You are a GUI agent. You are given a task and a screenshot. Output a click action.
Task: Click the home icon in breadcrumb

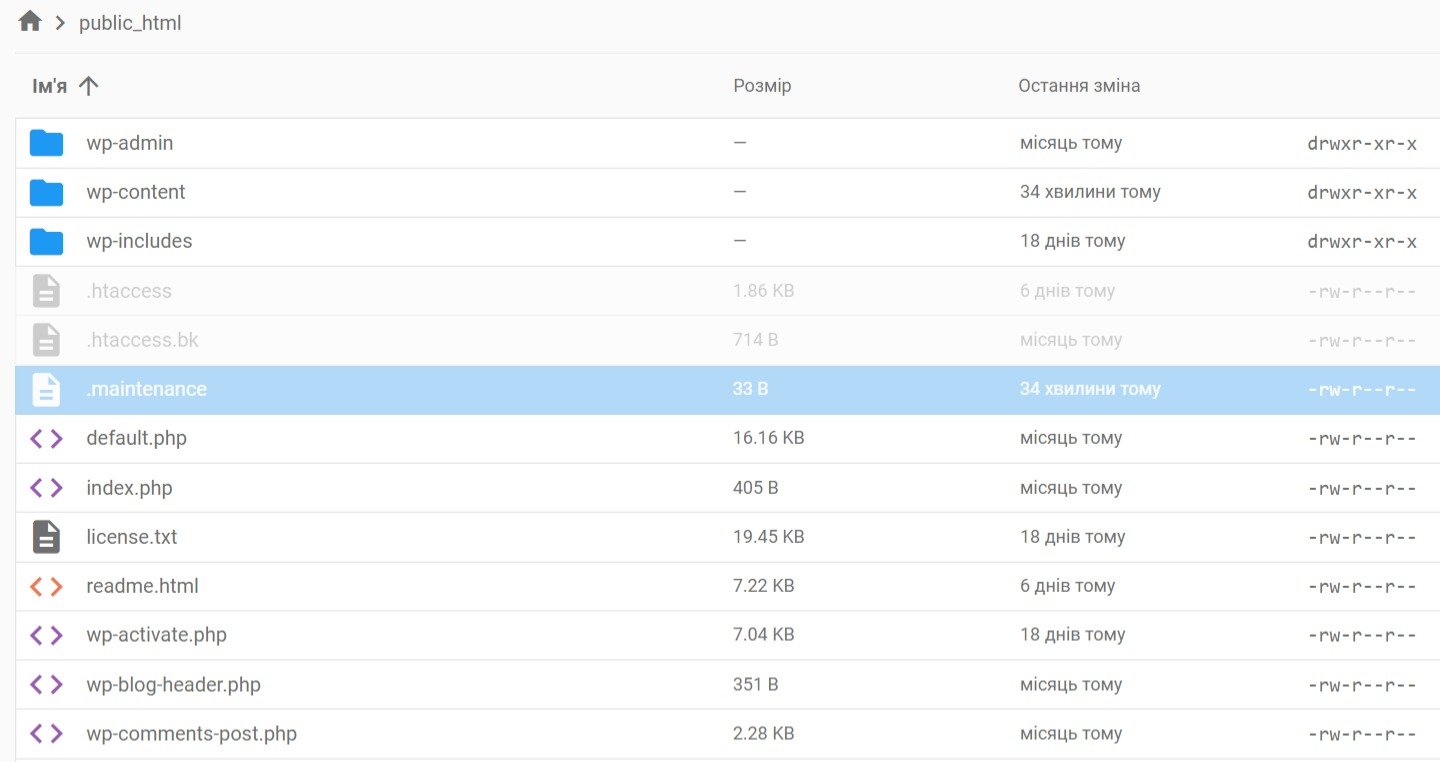[x=30, y=22]
